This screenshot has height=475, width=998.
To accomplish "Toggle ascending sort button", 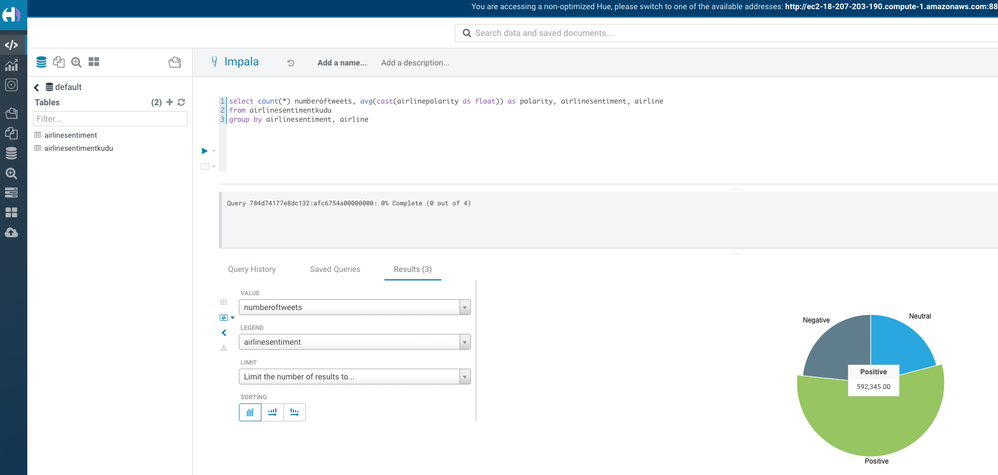I will [x=272, y=412].
